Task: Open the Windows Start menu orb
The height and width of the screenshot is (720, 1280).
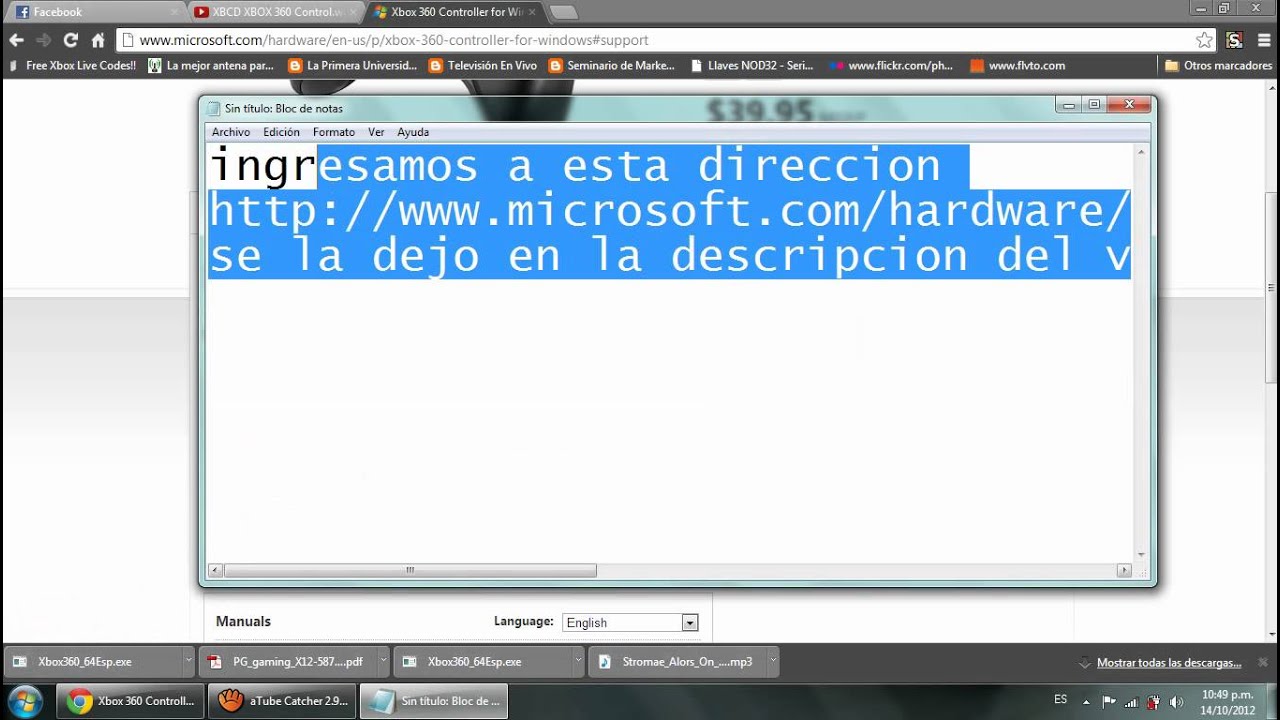Action: tap(24, 700)
